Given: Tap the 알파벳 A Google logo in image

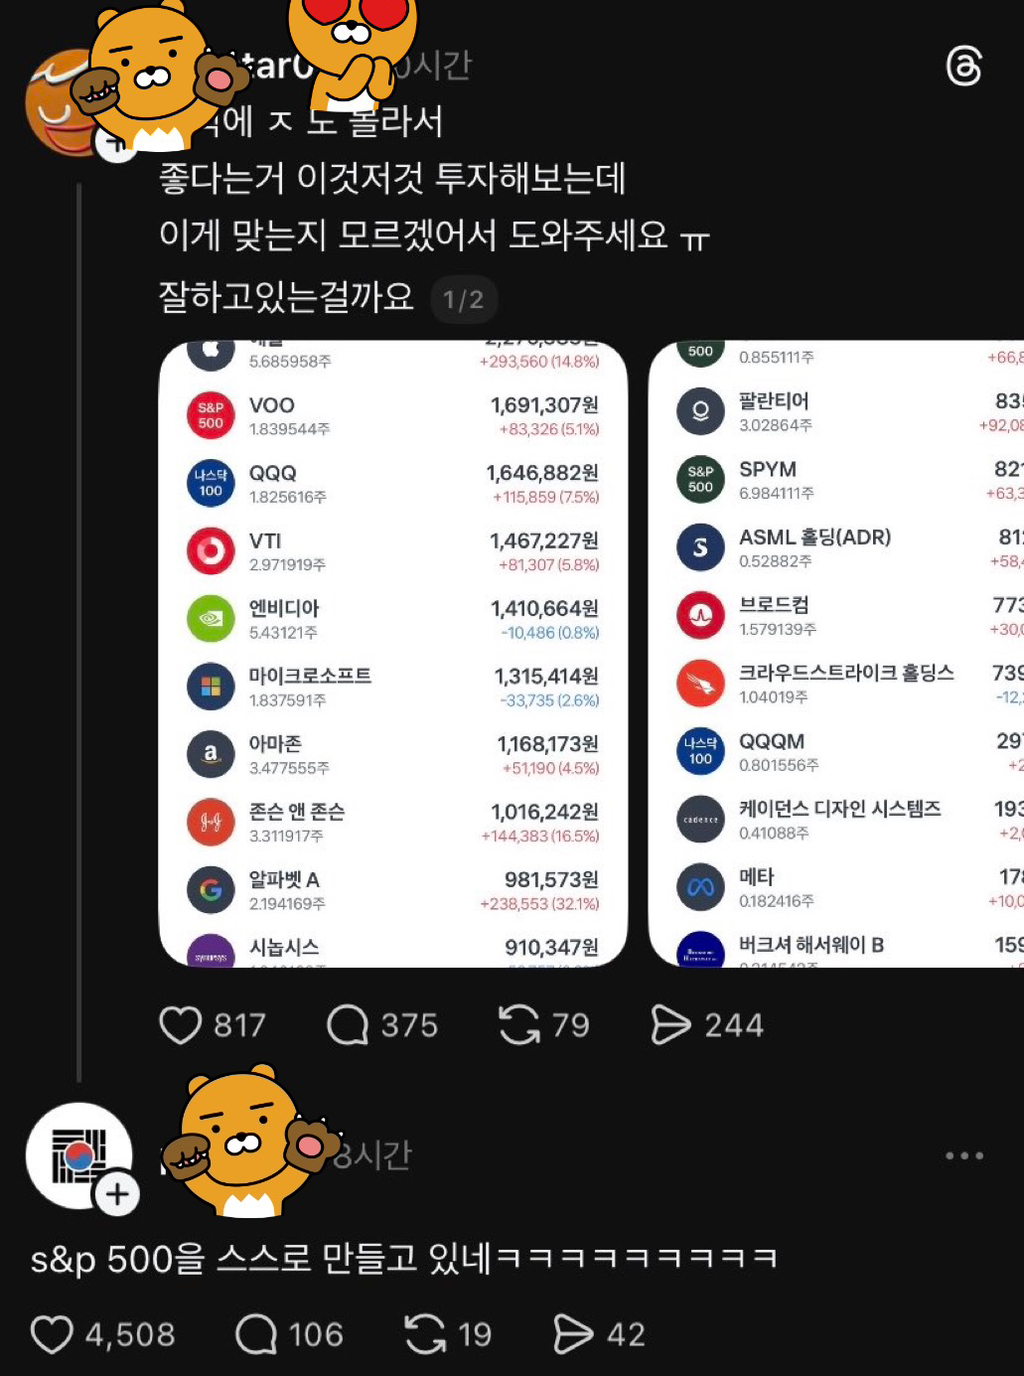Looking at the screenshot, I should (x=211, y=889).
